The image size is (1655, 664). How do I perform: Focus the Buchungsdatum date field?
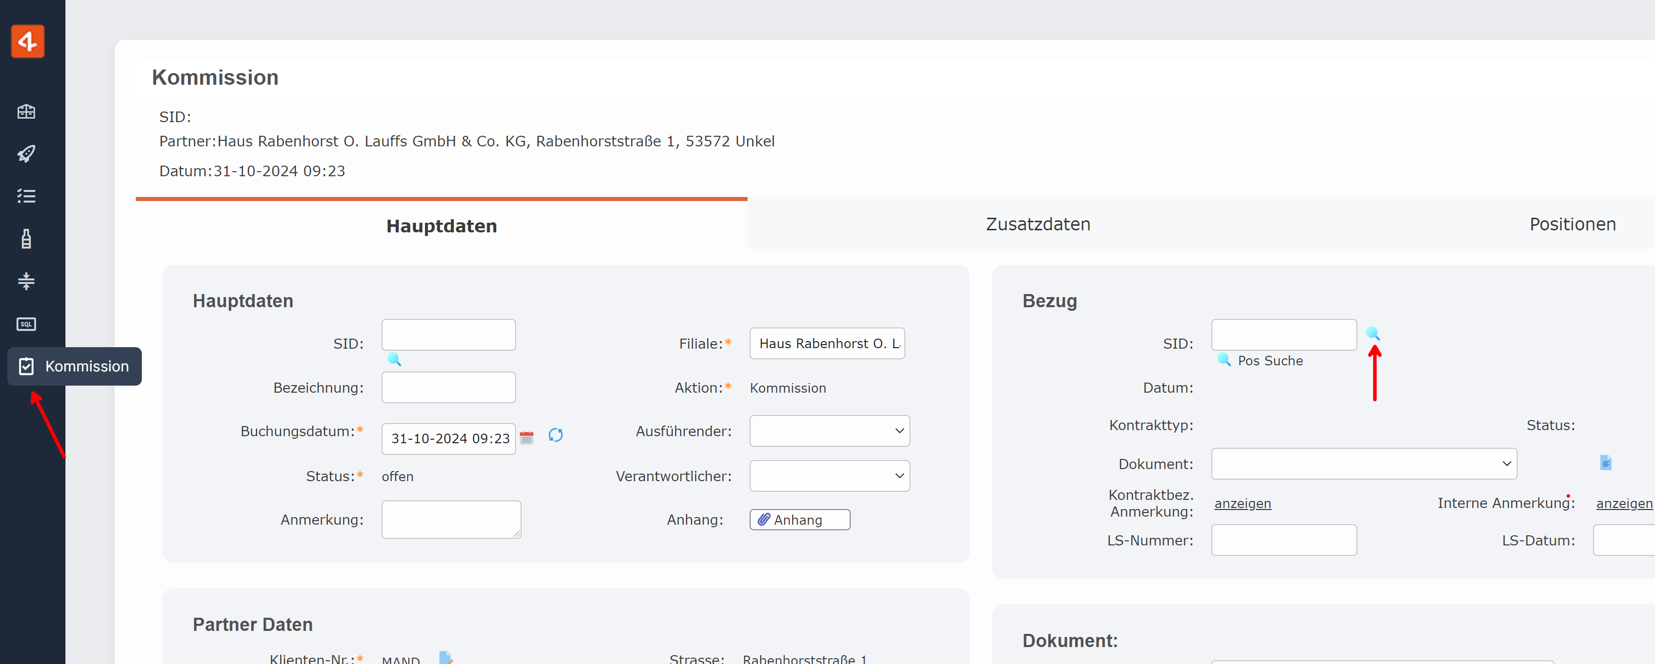pyautogui.click(x=449, y=438)
